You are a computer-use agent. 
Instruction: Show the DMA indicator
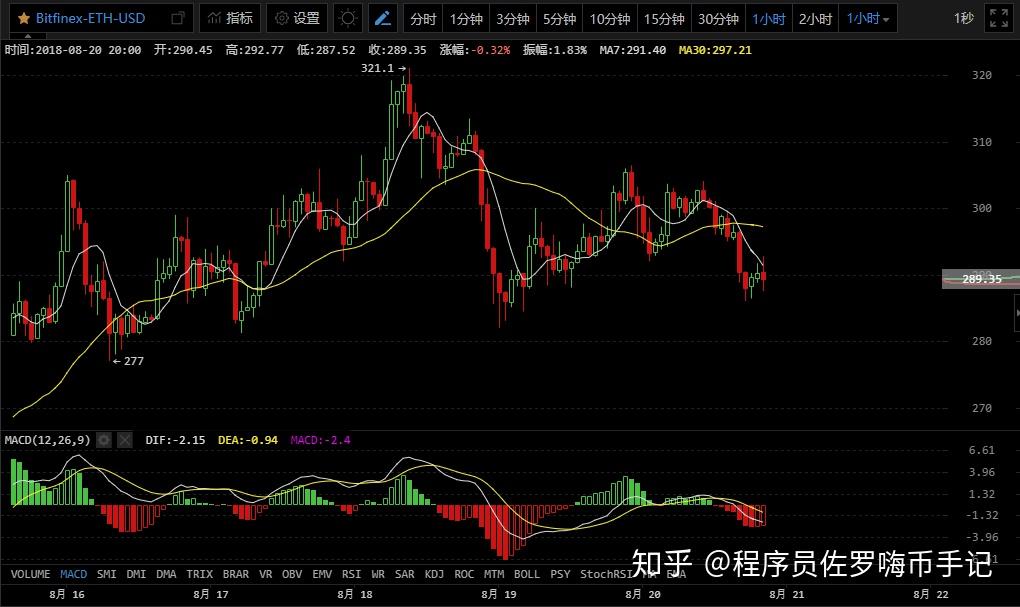[x=166, y=574]
